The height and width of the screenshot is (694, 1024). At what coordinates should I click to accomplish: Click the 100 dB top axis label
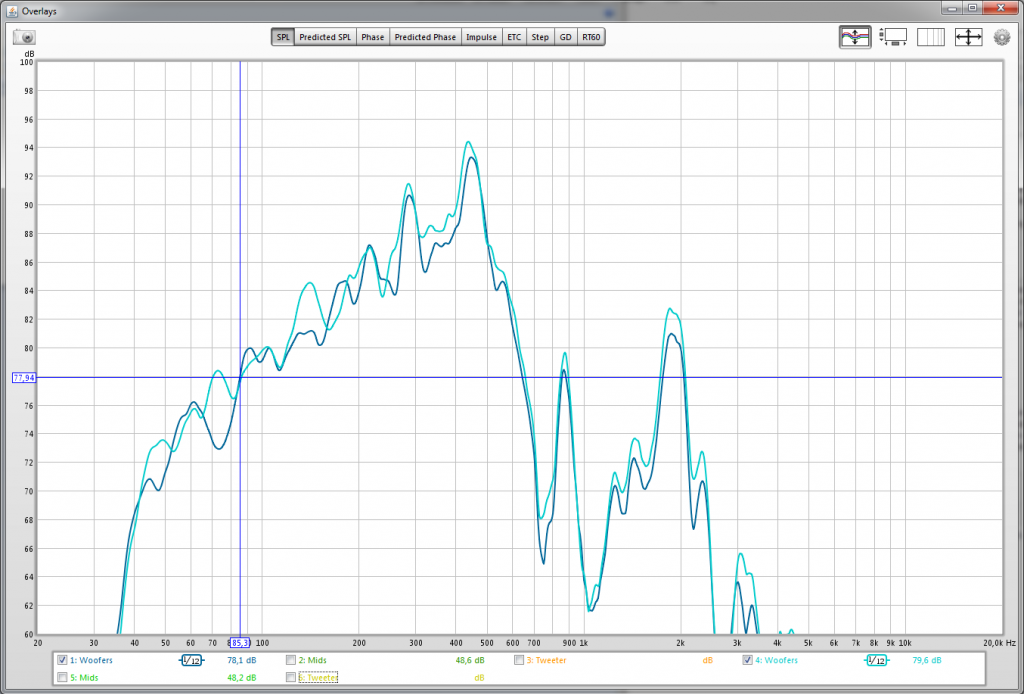pyautogui.click(x=26, y=63)
